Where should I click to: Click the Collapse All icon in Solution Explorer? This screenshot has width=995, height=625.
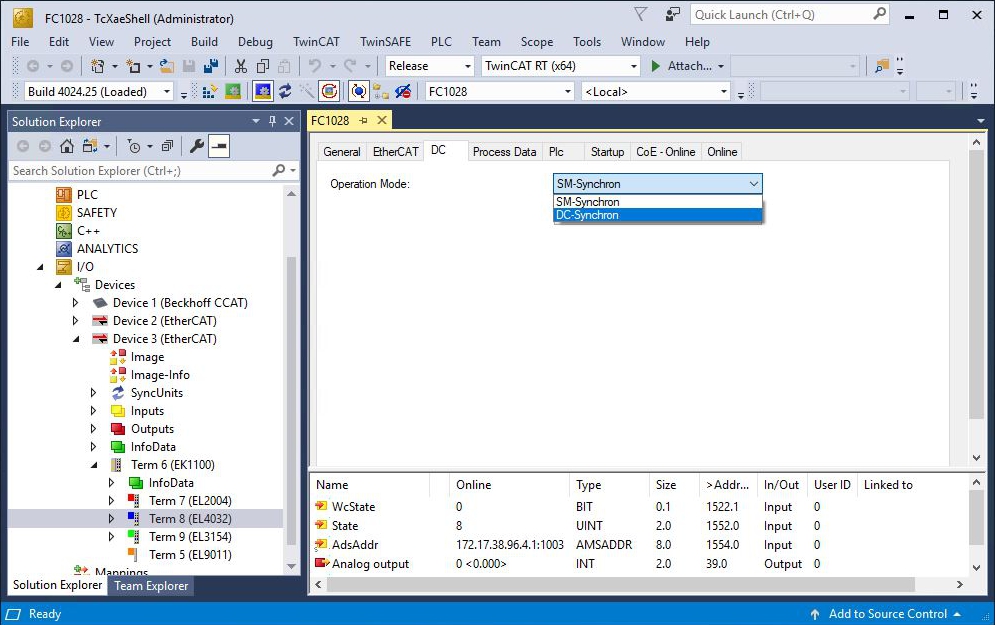pyautogui.click(x=168, y=147)
